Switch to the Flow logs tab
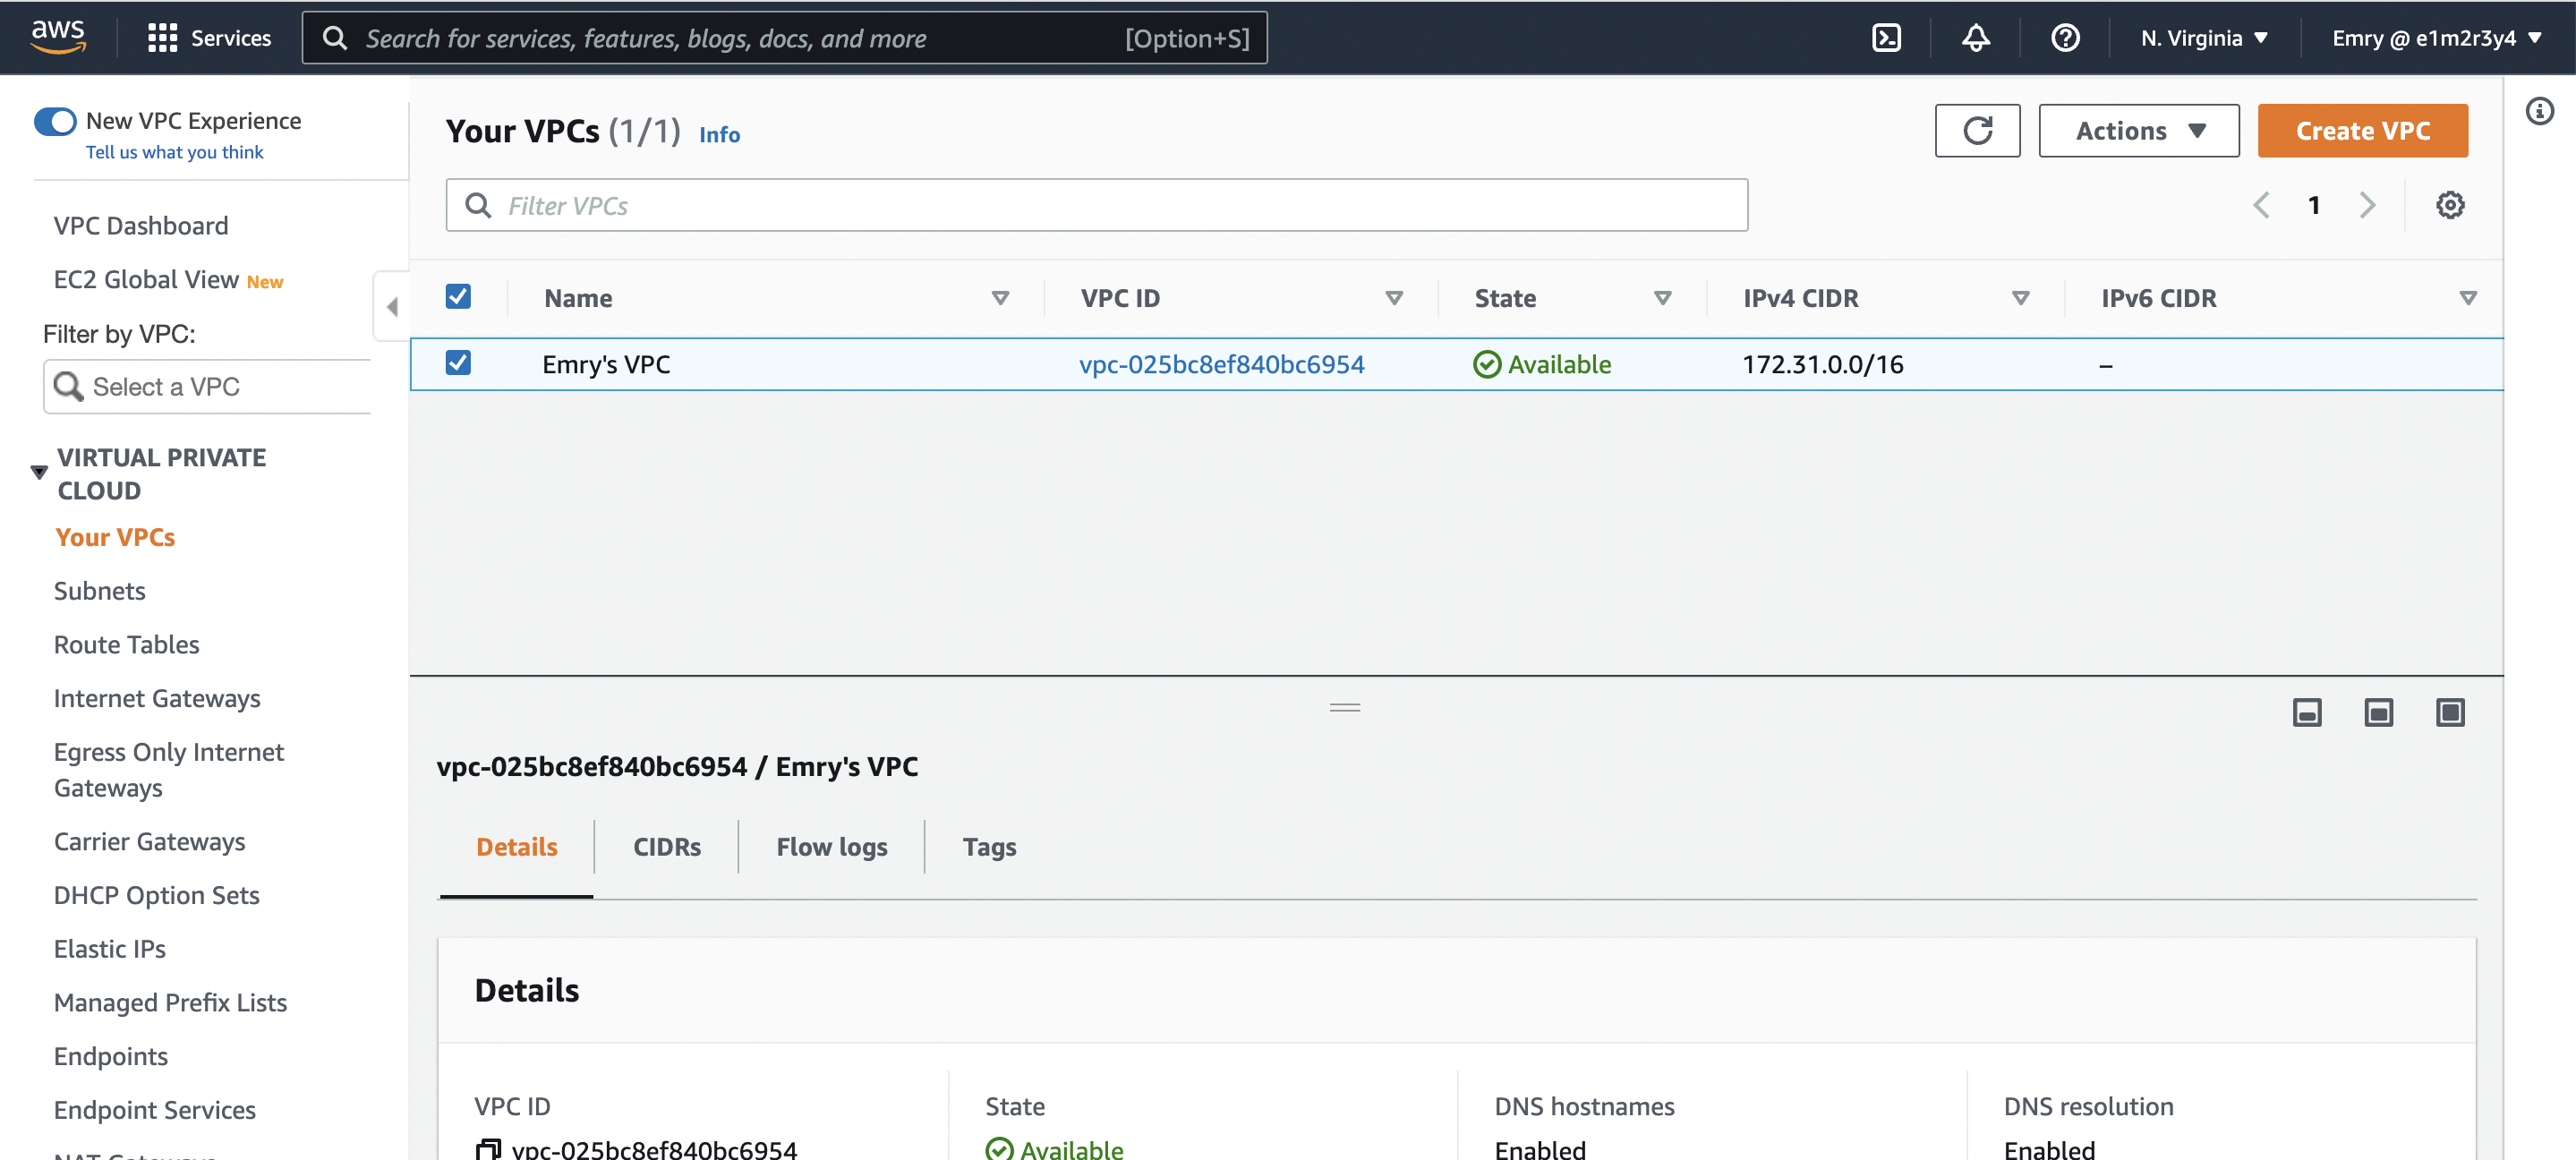Viewport: 2576px width, 1160px height. click(831, 847)
